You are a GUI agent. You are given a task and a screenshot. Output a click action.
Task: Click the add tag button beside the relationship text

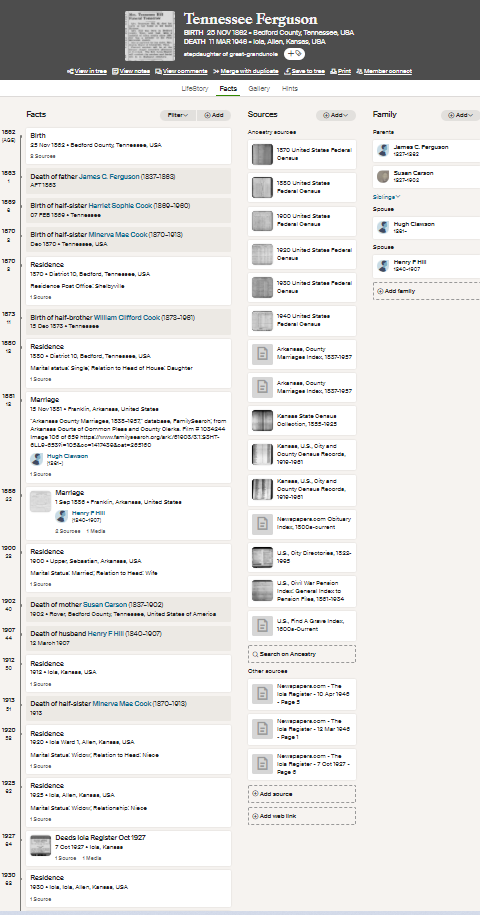tap(294, 54)
